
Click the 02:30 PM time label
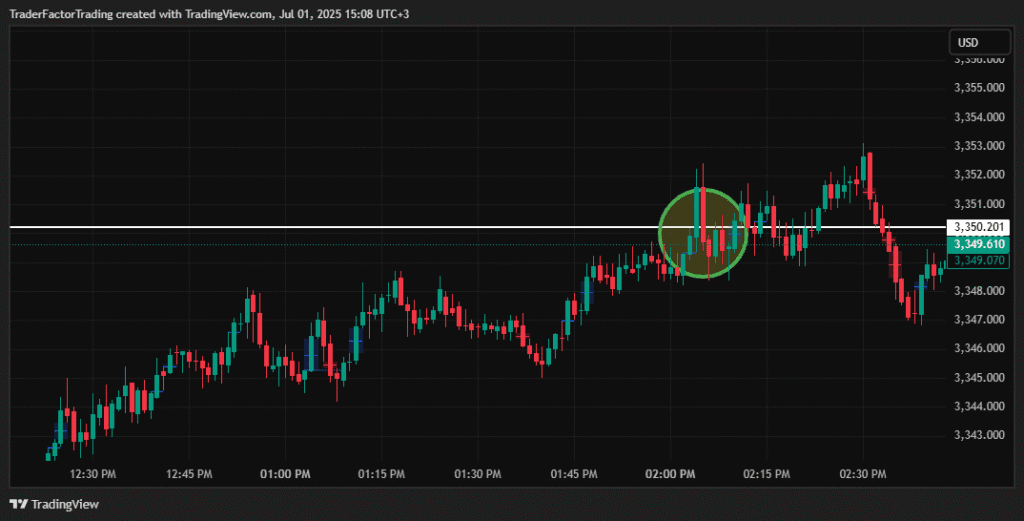[863, 474]
